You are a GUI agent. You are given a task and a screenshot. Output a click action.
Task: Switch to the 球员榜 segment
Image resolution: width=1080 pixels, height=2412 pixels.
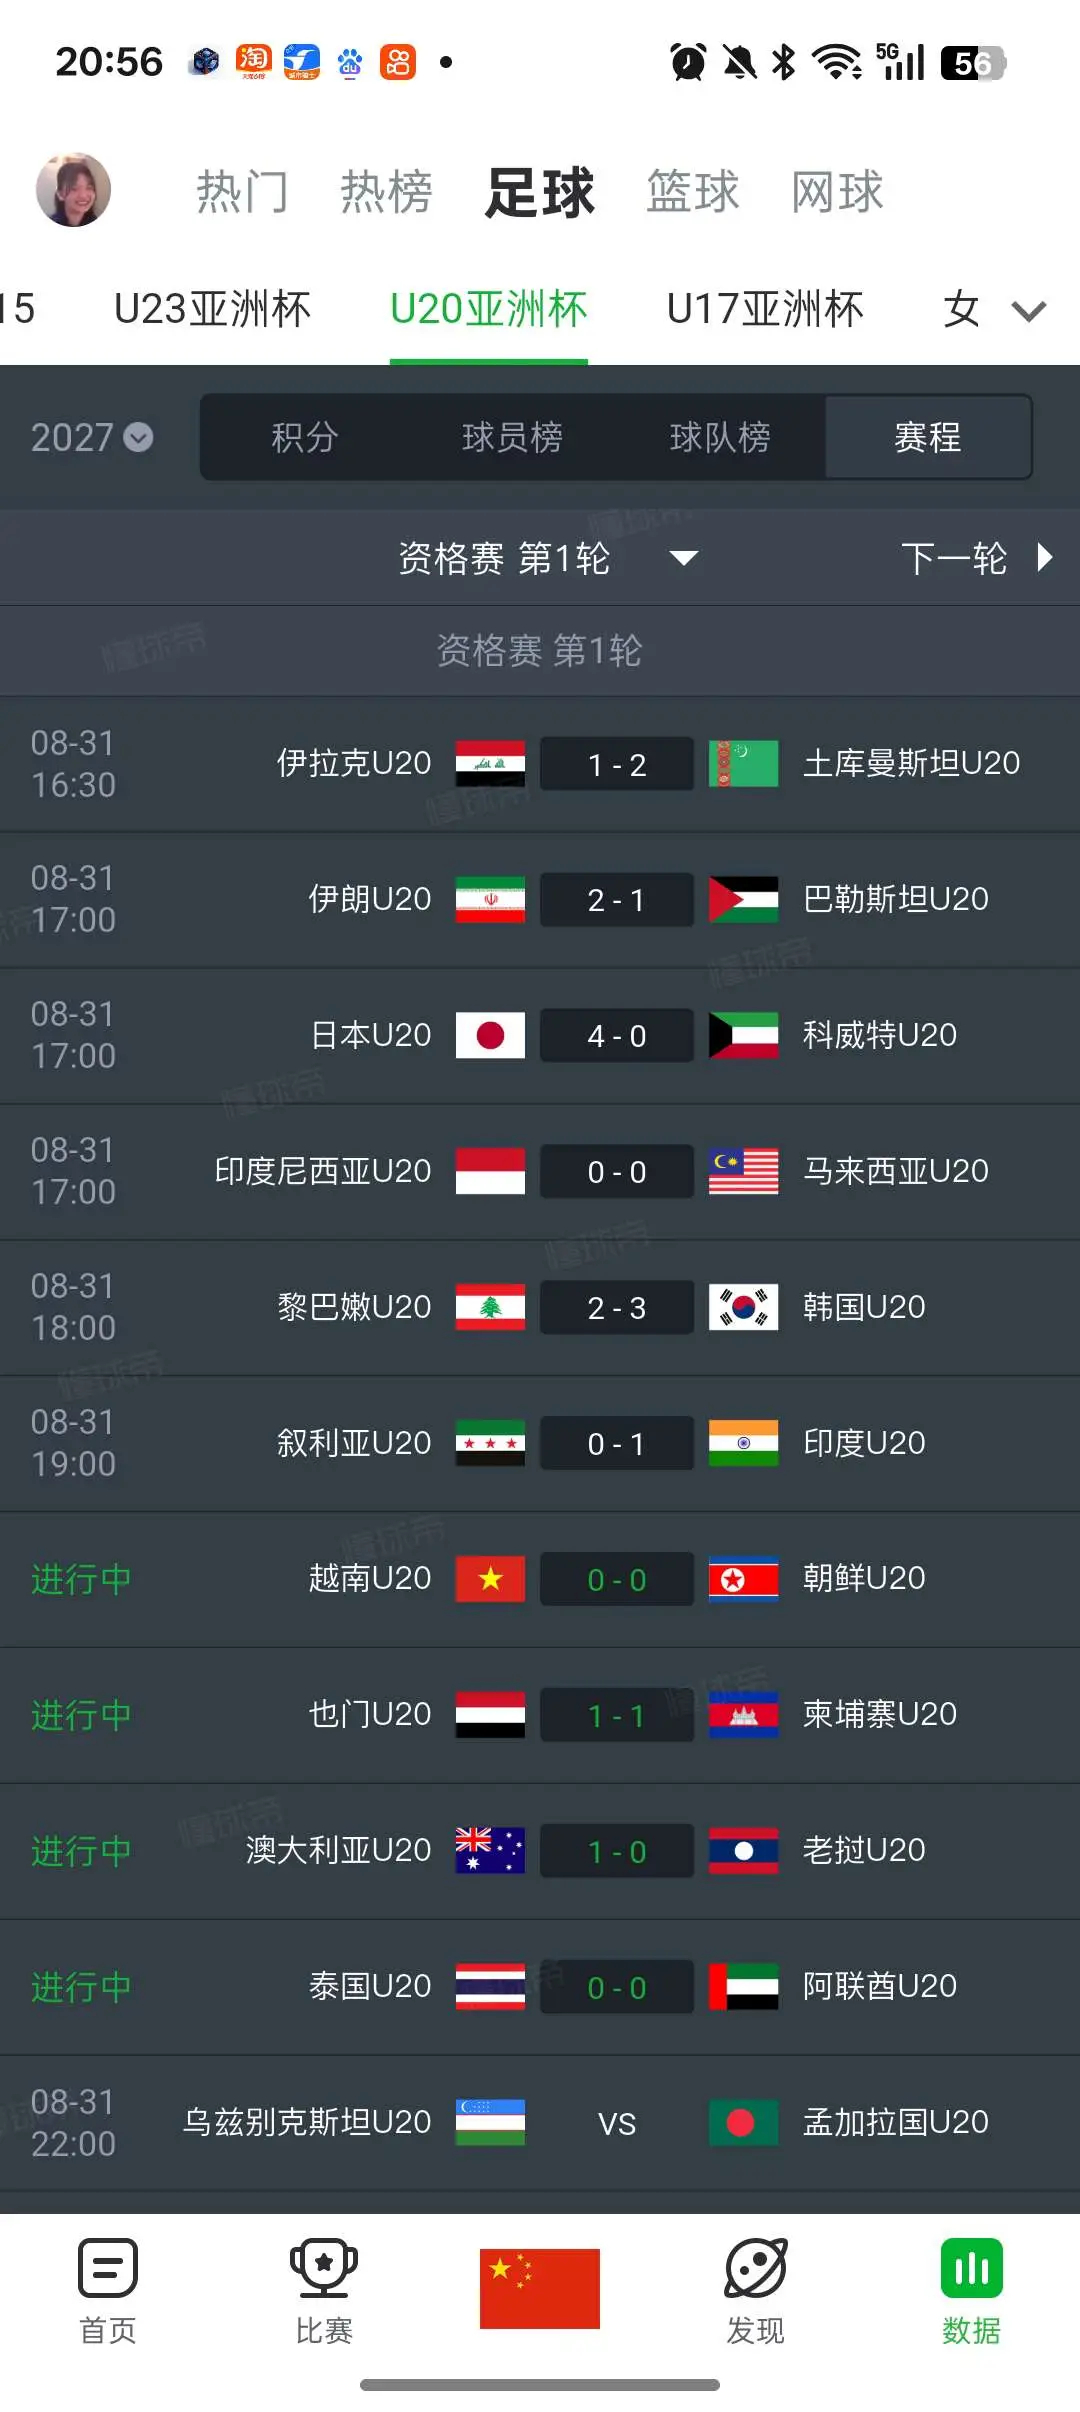click(x=512, y=437)
